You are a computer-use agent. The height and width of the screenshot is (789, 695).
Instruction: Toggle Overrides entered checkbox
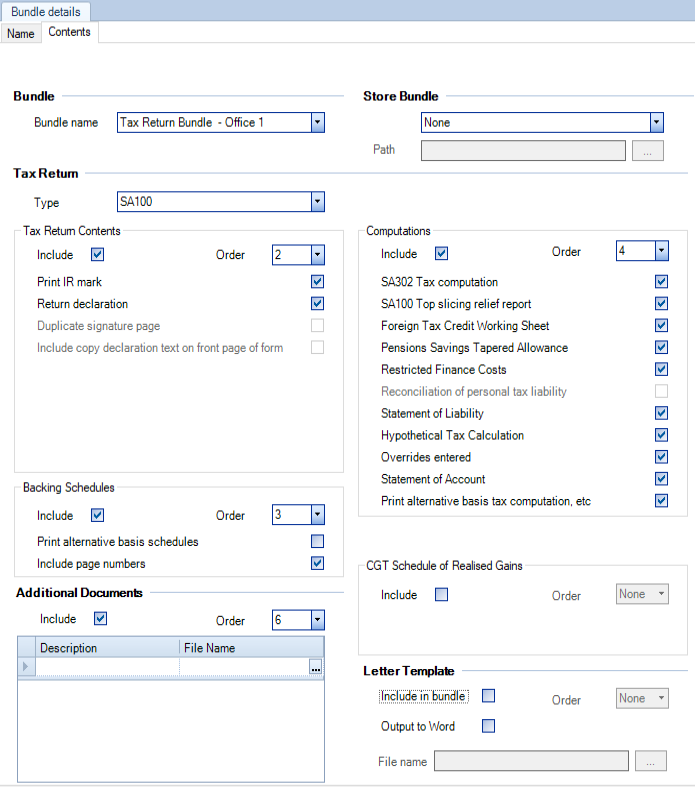click(661, 457)
